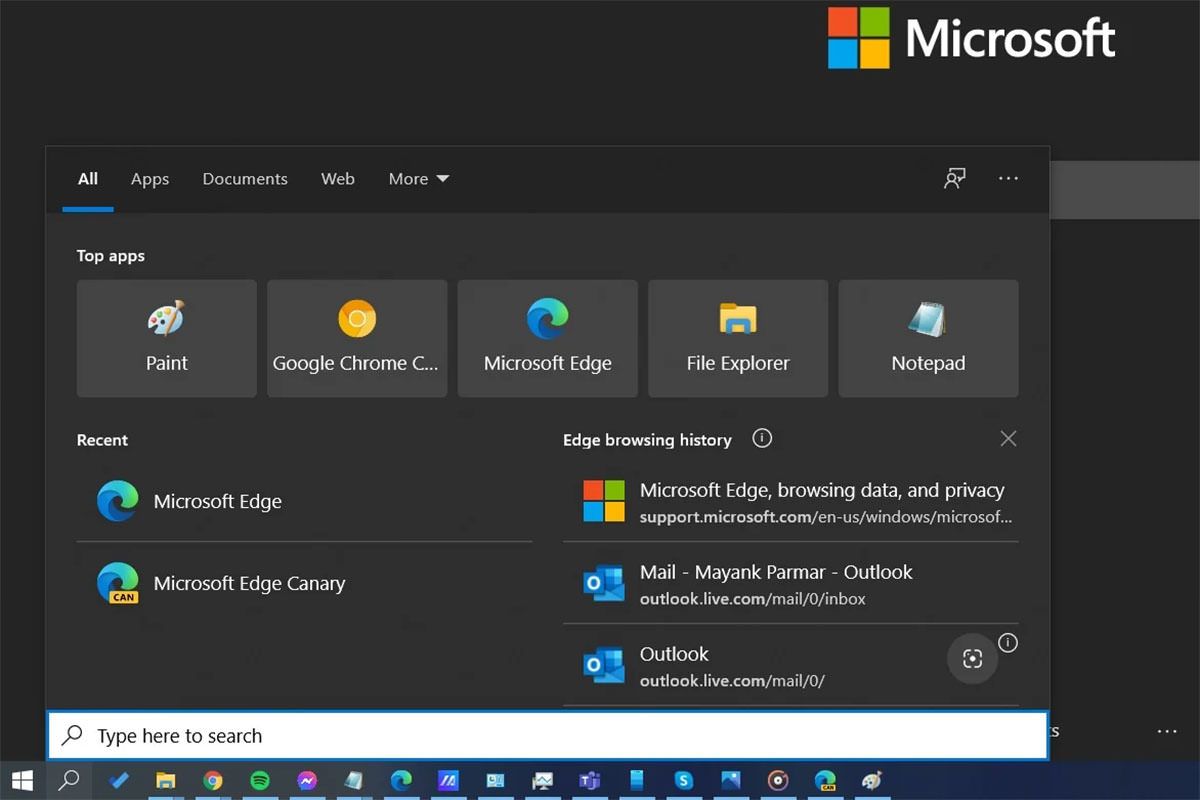Screen dimensions: 1200x800
Task: Open Notepad from the taskbar
Action: coord(354,780)
